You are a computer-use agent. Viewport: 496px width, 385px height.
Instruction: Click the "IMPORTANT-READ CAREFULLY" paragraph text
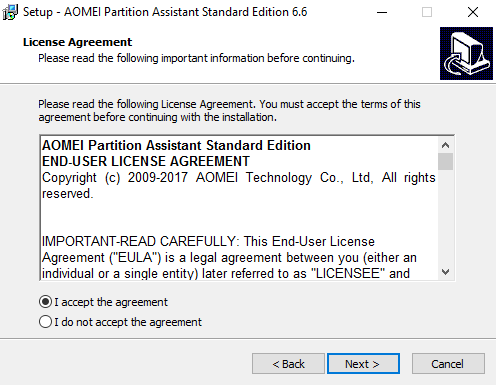pos(229,257)
